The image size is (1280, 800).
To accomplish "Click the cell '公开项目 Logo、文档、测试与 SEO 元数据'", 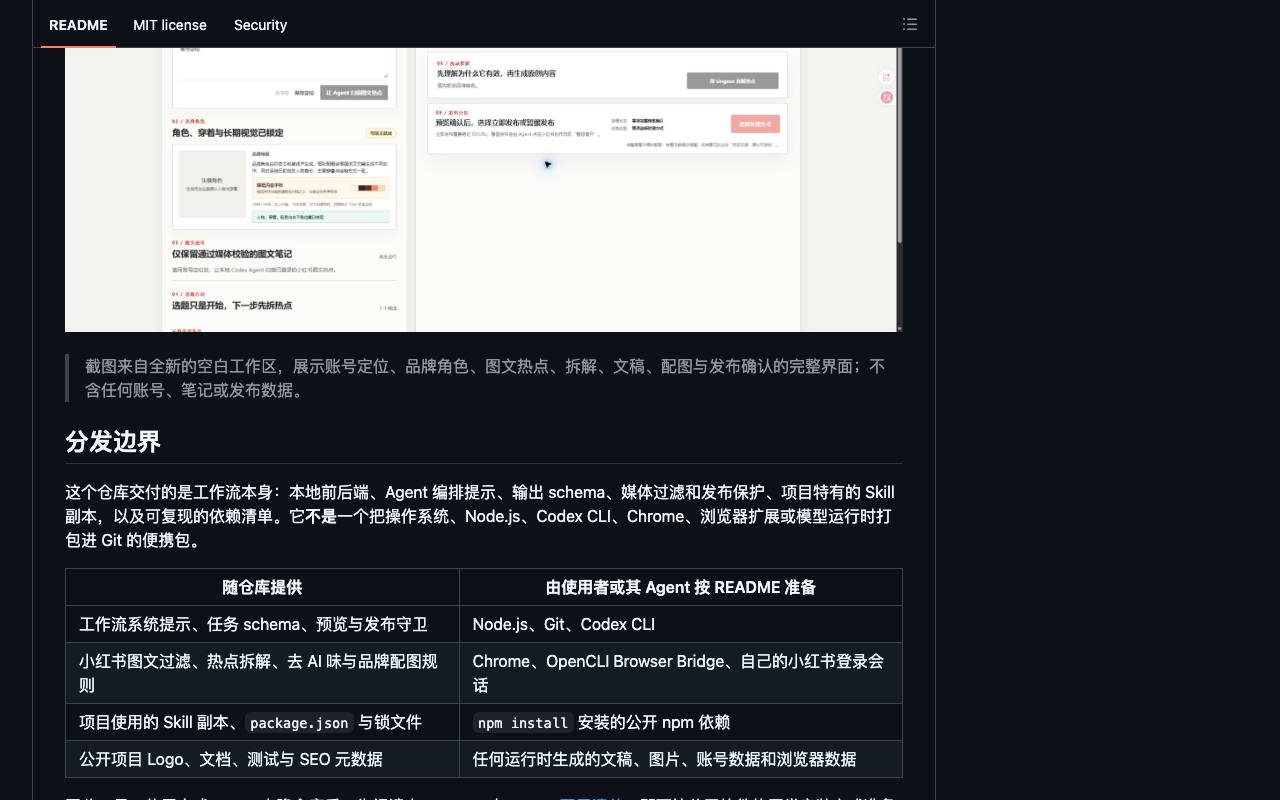I will 262,759.
